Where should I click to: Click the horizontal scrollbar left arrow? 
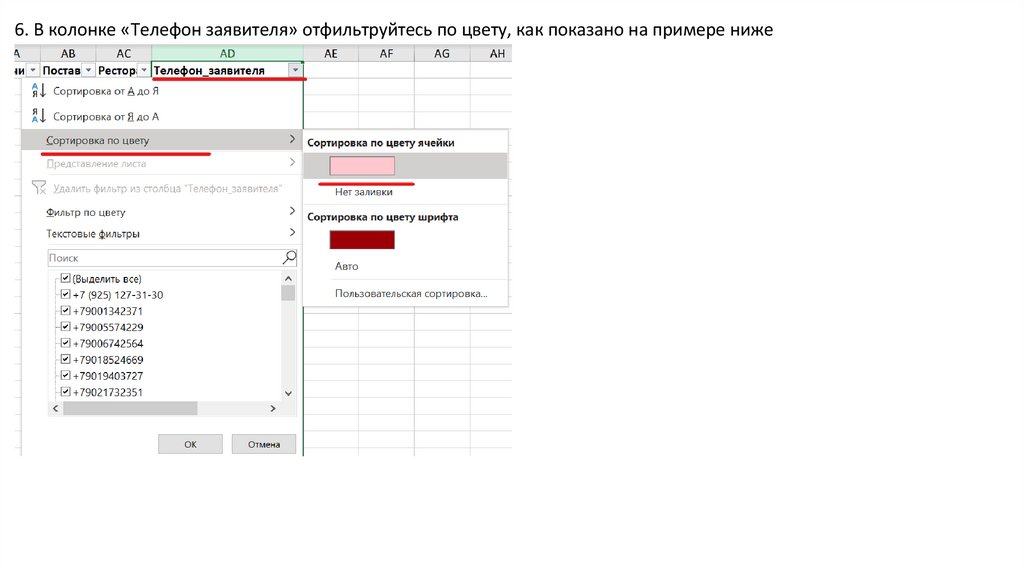point(56,408)
